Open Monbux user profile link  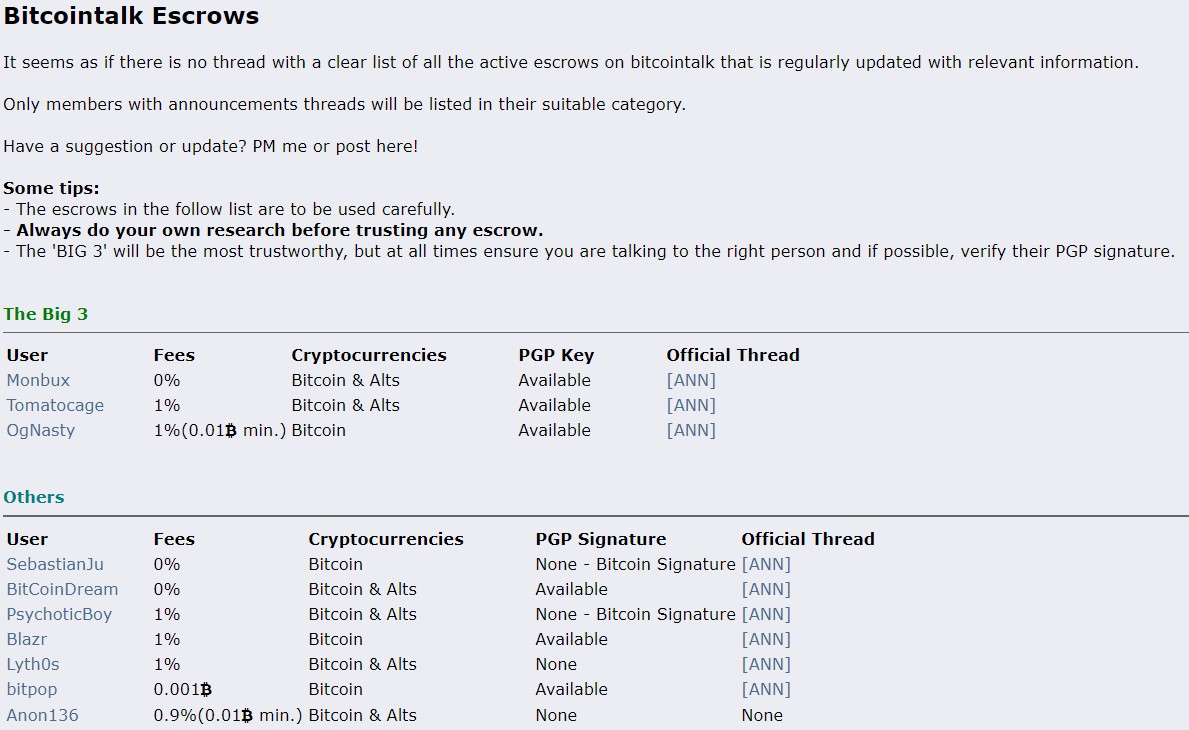click(38, 380)
